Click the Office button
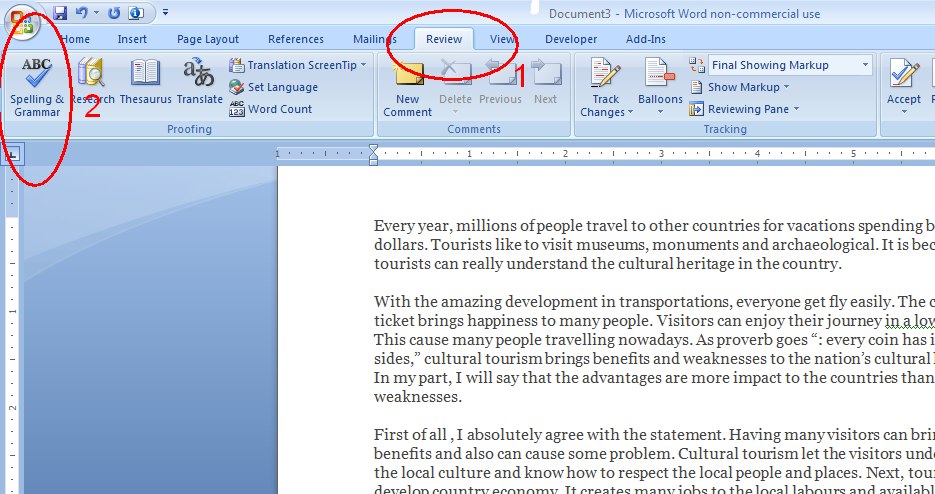Viewport: 935px width, 494px height. coord(22,22)
